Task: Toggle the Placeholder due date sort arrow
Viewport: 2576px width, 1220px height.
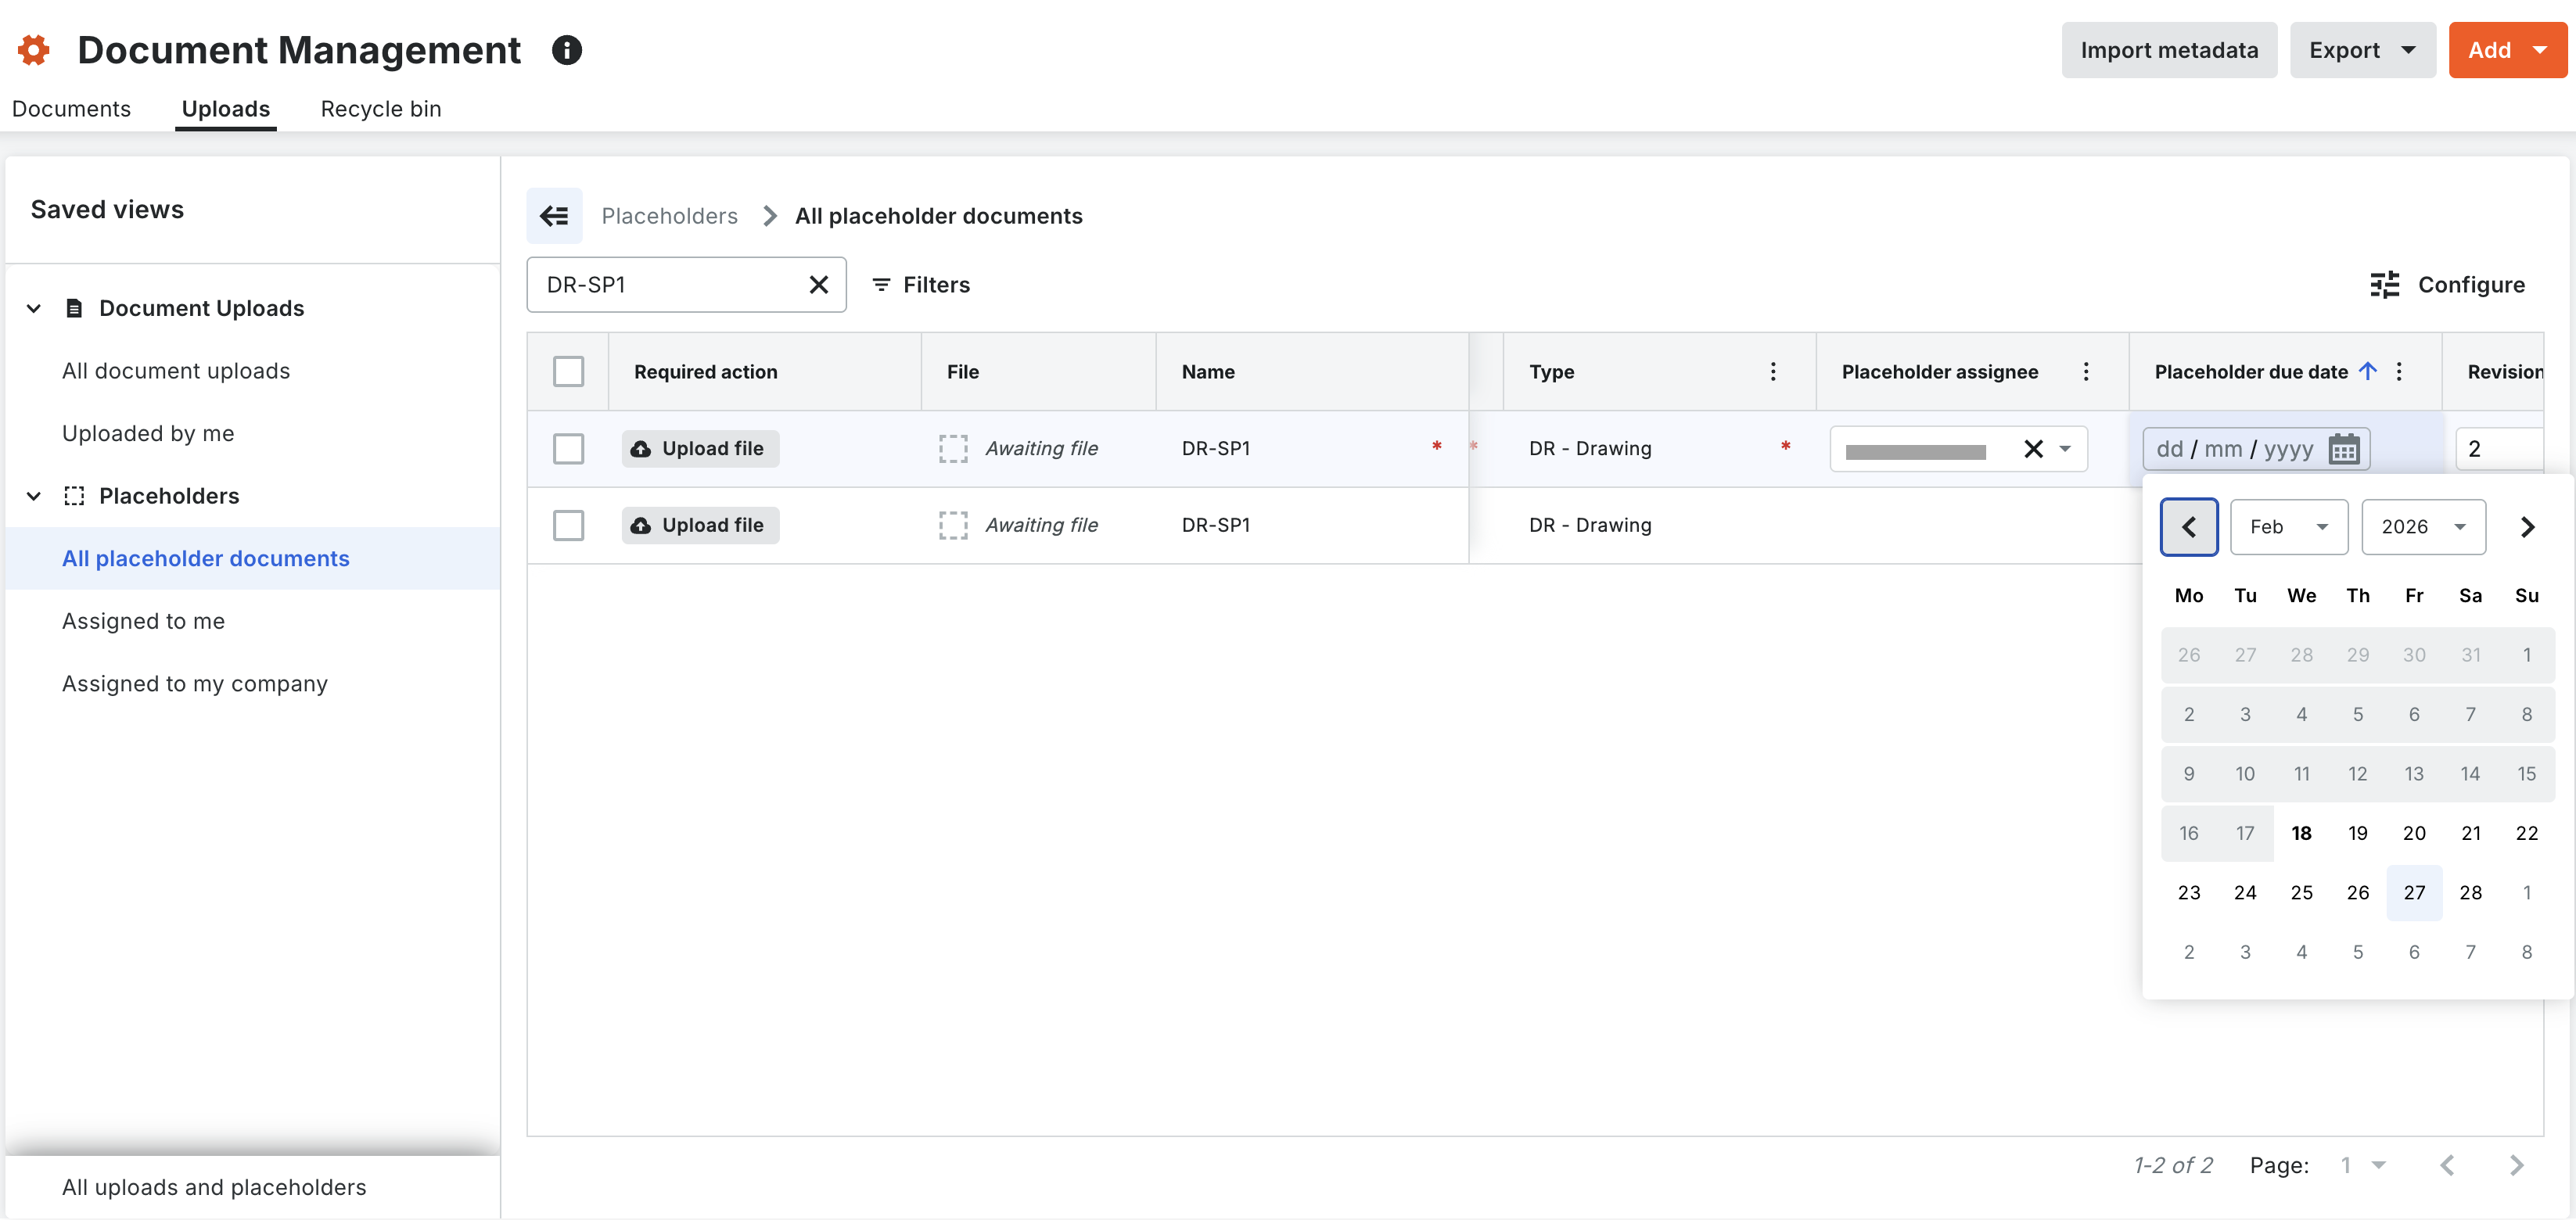Action: point(2368,371)
